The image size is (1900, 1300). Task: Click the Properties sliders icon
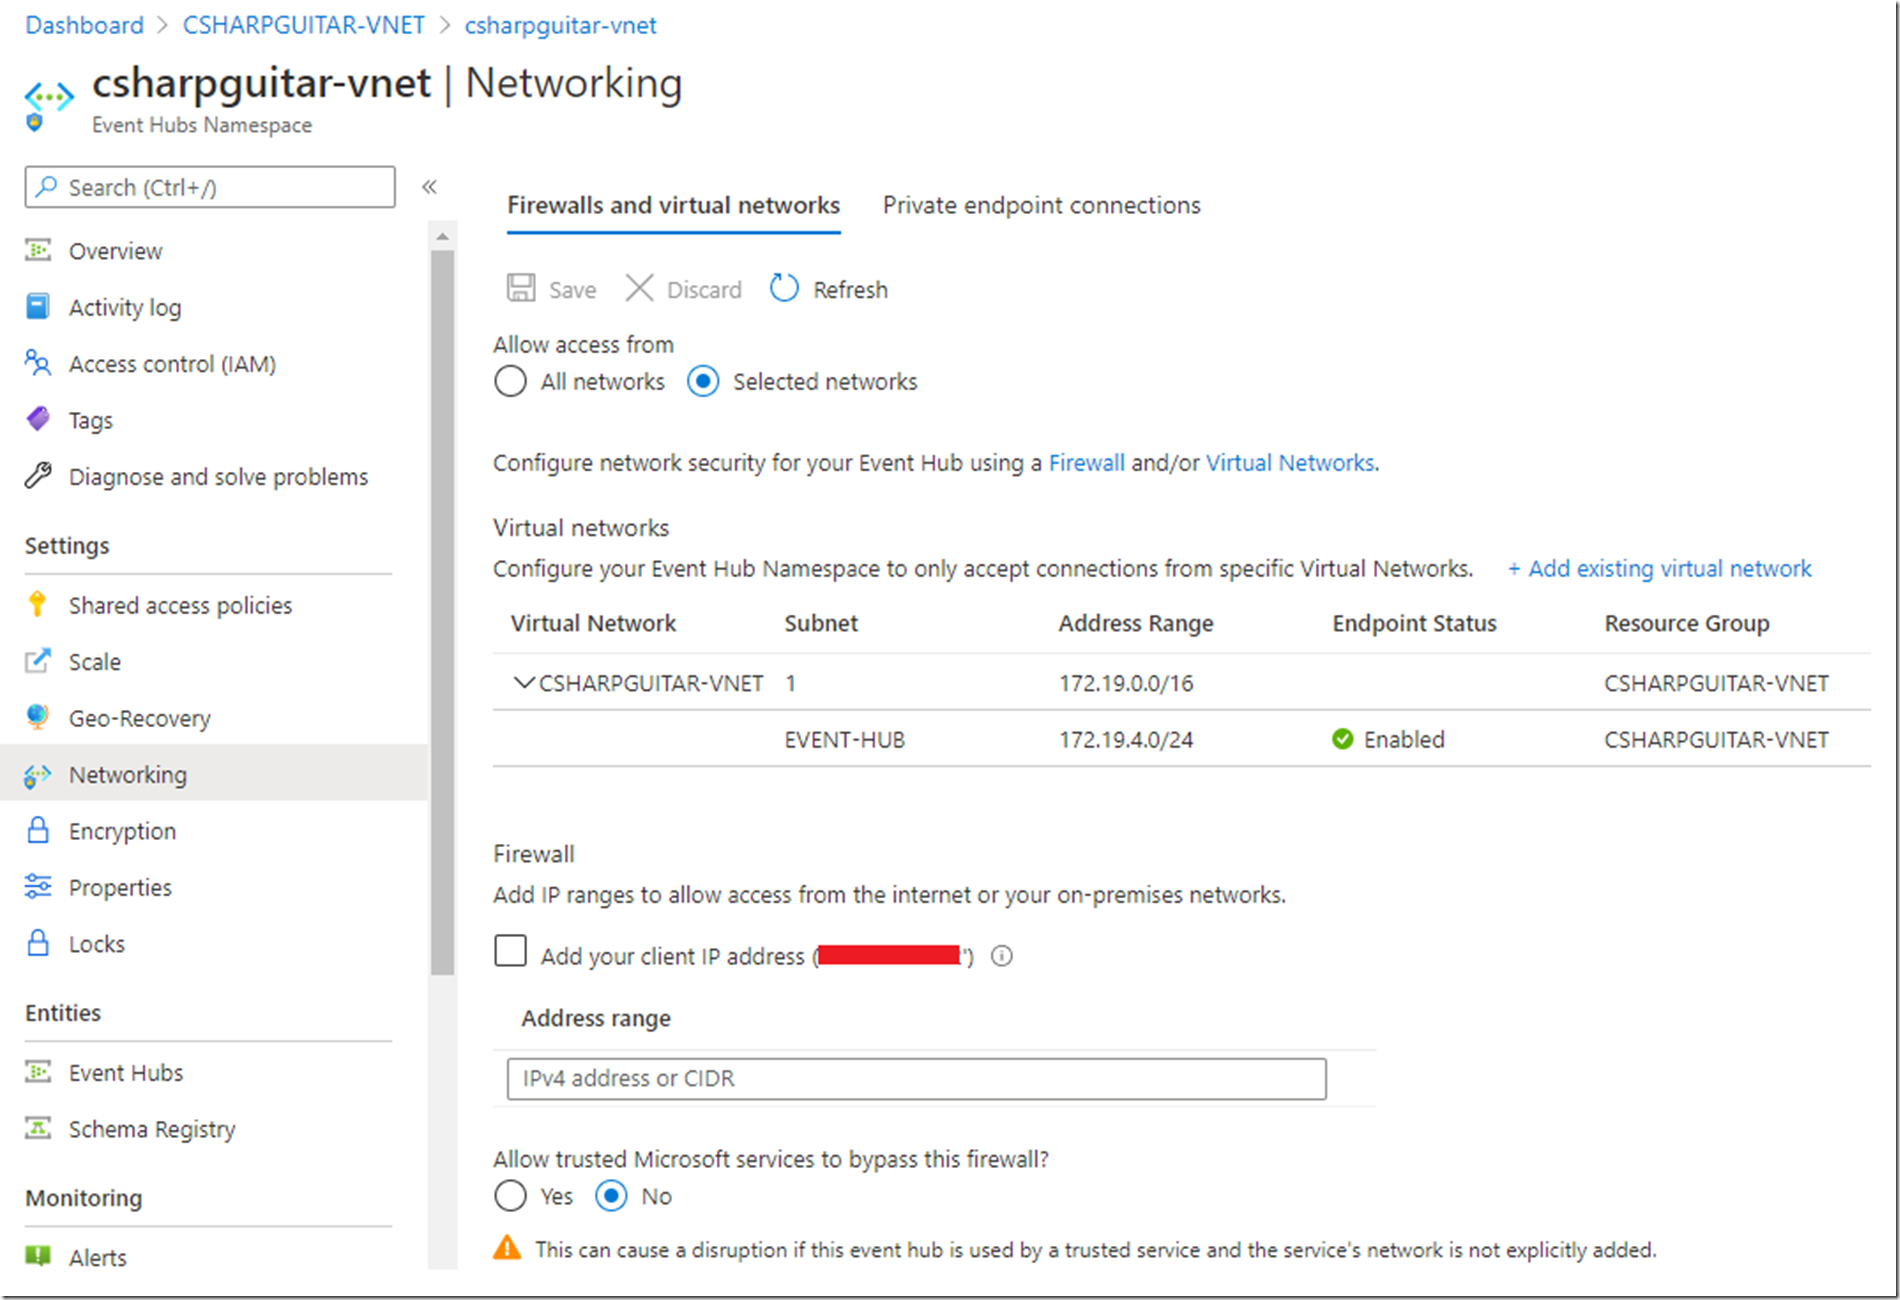[38, 886]
